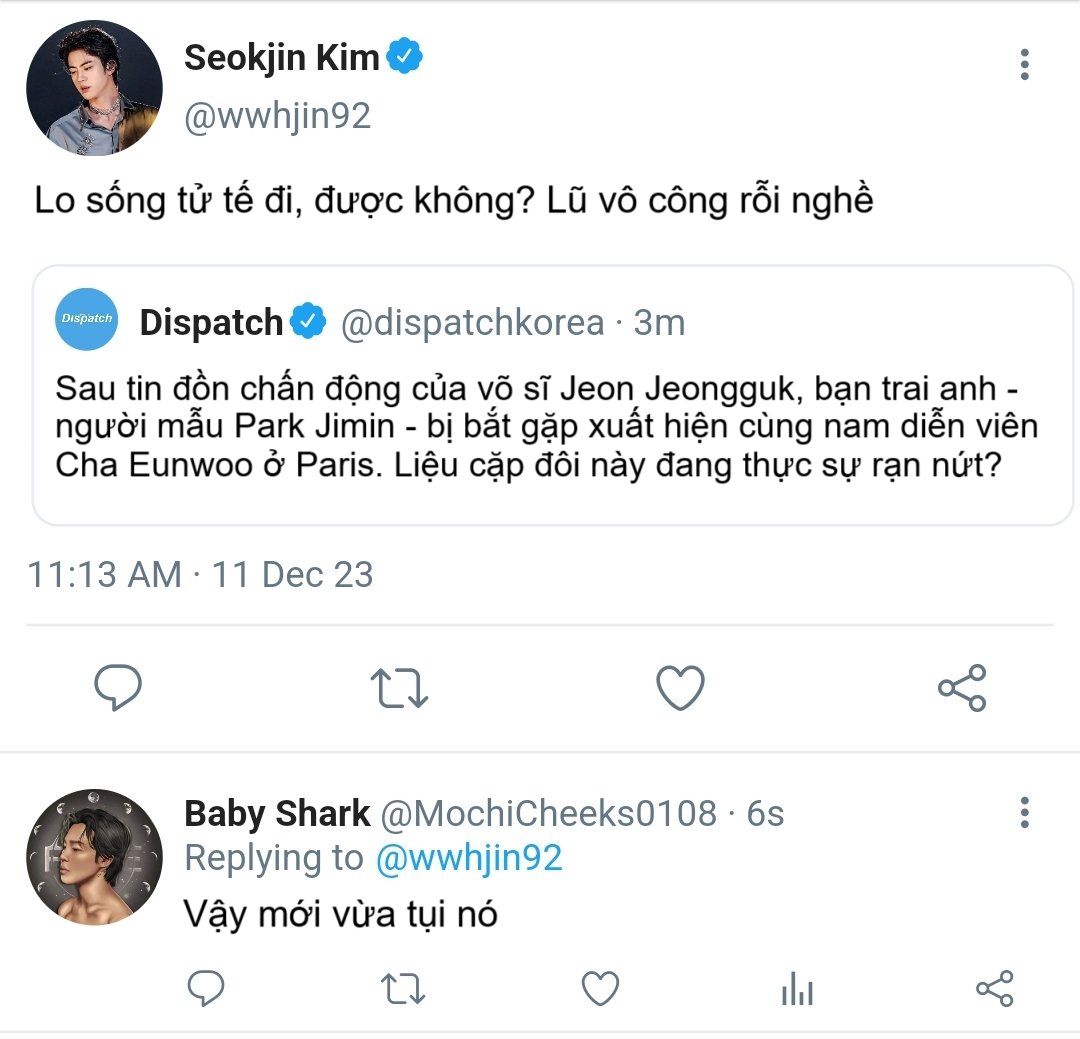The image size is (1080, 1039).
Task: Reply to Seokjin Kim's main tweet
Action: 118,688
